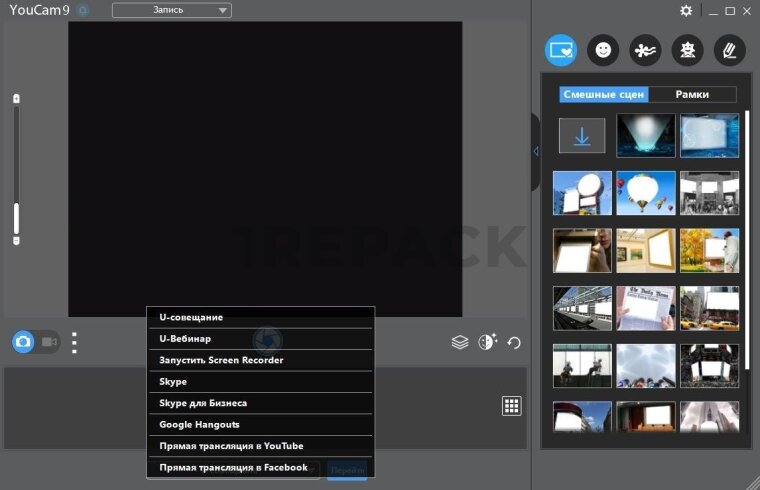Open the emoji effects panel
The height and width of the screenshot is (490, 760).
pyautogui.click(x=603, y=50)
